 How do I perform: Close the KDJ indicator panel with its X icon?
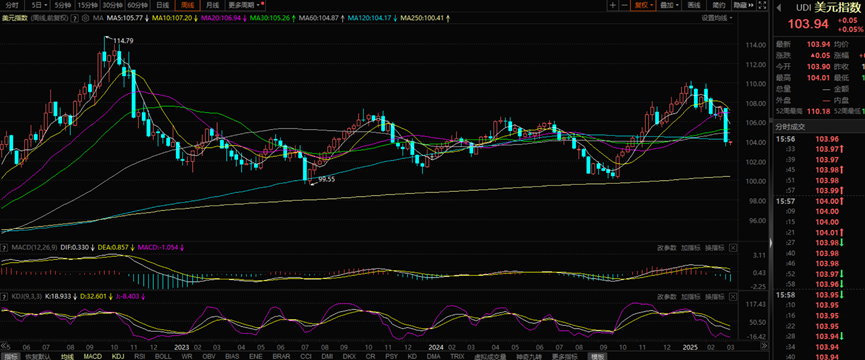[732, 297]
